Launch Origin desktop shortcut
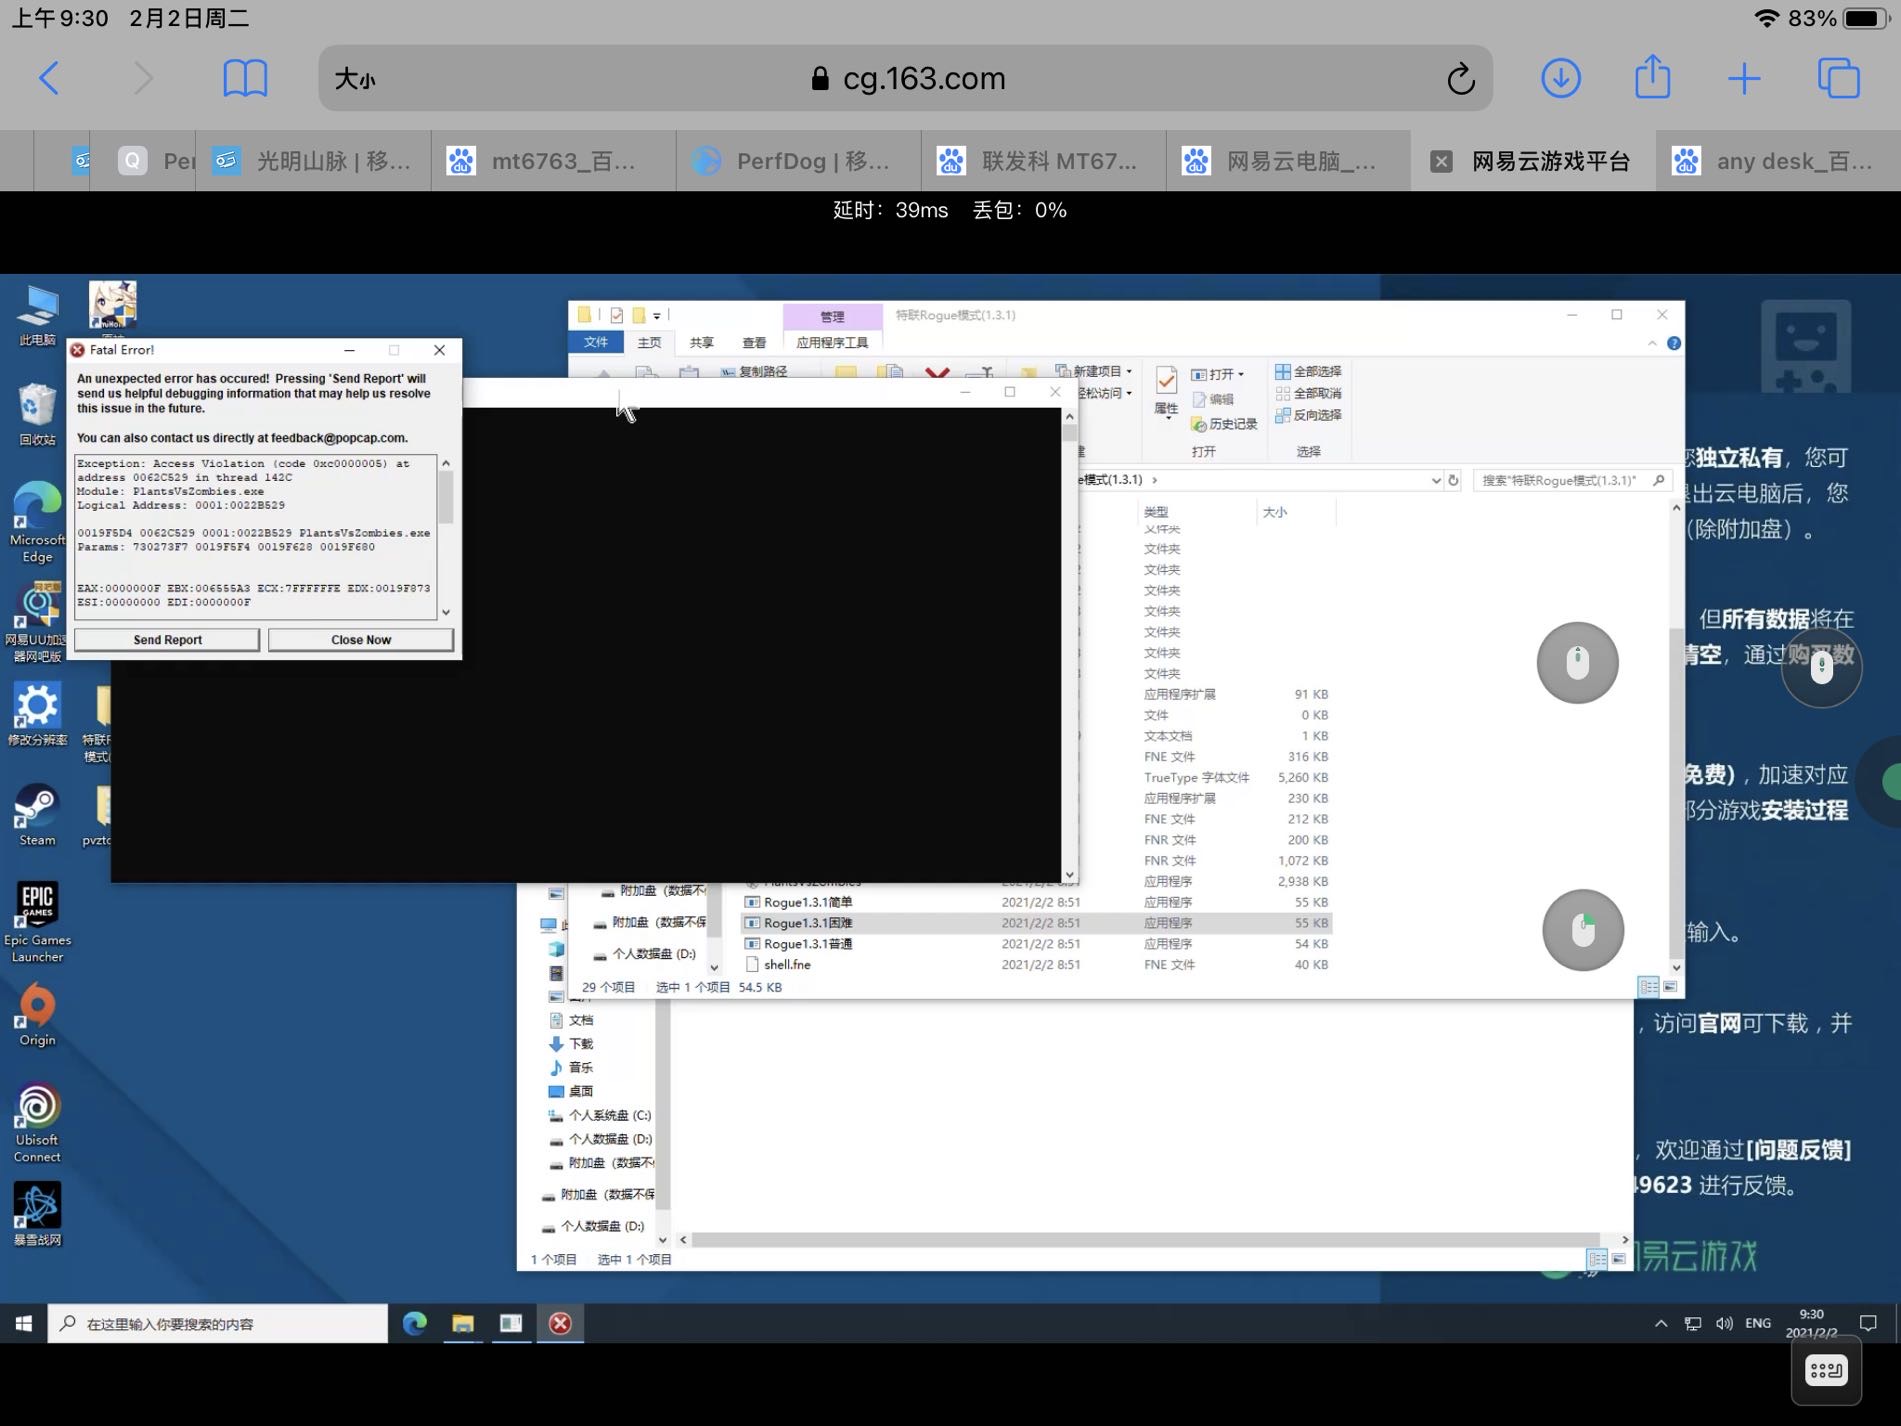Viewport: 1901px width, 1426px height. [x=37, y=1015]
